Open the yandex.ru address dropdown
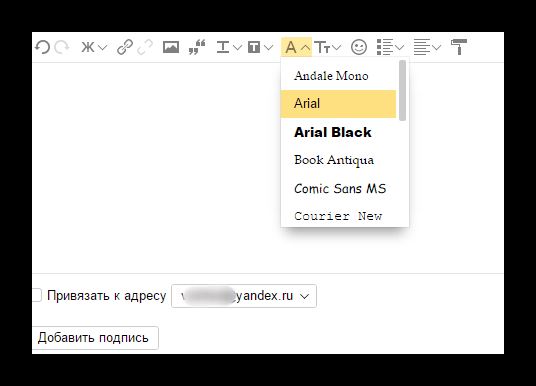This screenshot has height=386, width=536. (x=244, y=296)
